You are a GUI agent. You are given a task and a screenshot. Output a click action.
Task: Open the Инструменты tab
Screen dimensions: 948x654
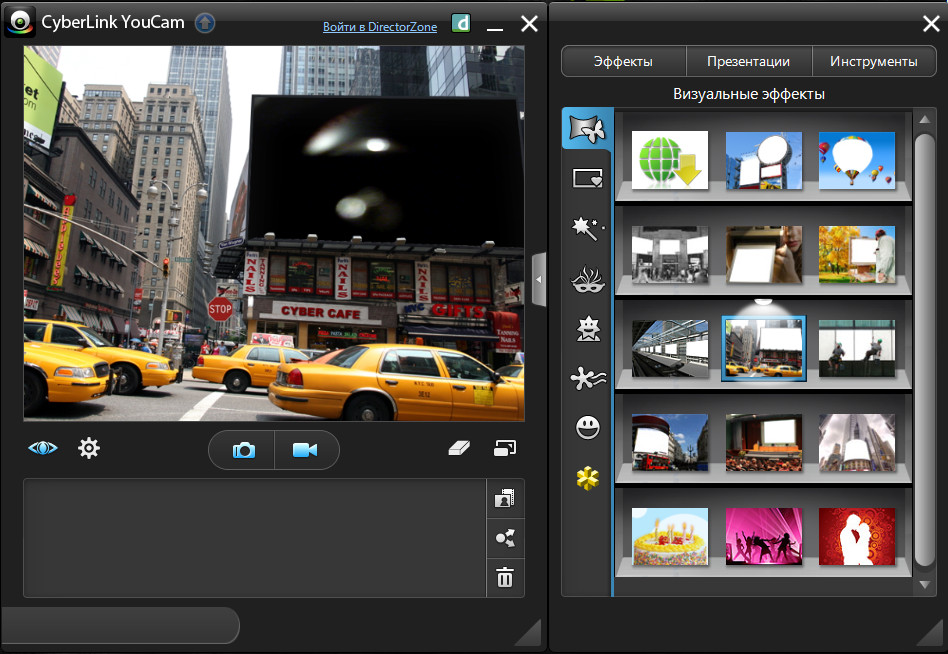pos(874,62)
